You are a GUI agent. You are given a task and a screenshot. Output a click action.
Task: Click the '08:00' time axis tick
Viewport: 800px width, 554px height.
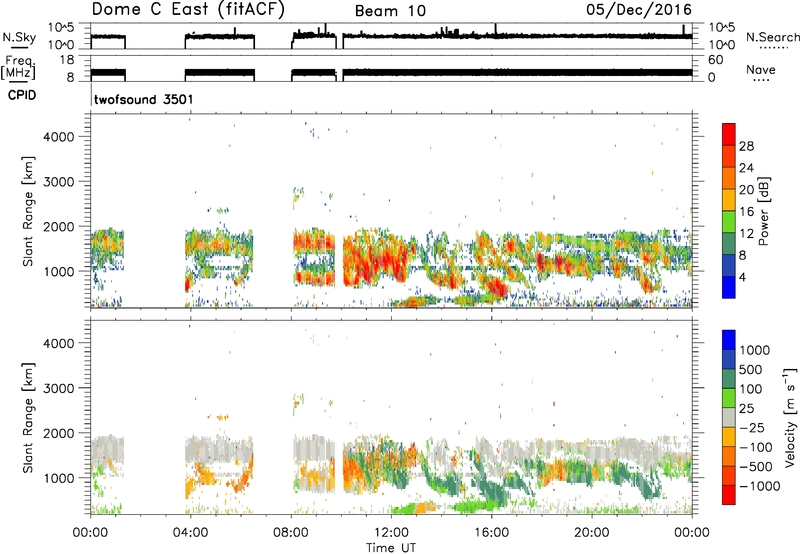click(291, 533)
